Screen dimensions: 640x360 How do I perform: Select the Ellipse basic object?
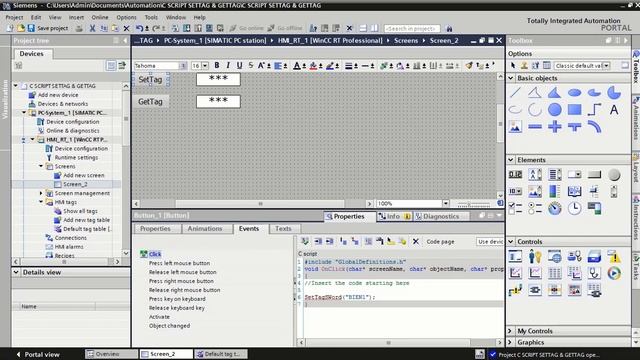point(574,93)
